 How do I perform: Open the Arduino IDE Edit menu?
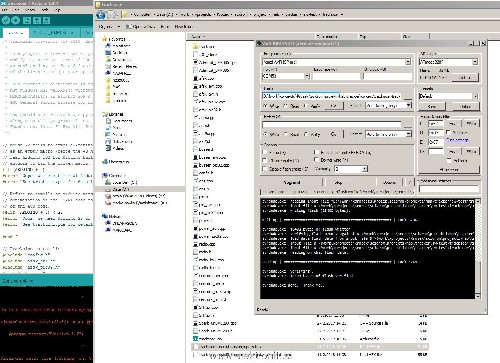tap(17, 10)
